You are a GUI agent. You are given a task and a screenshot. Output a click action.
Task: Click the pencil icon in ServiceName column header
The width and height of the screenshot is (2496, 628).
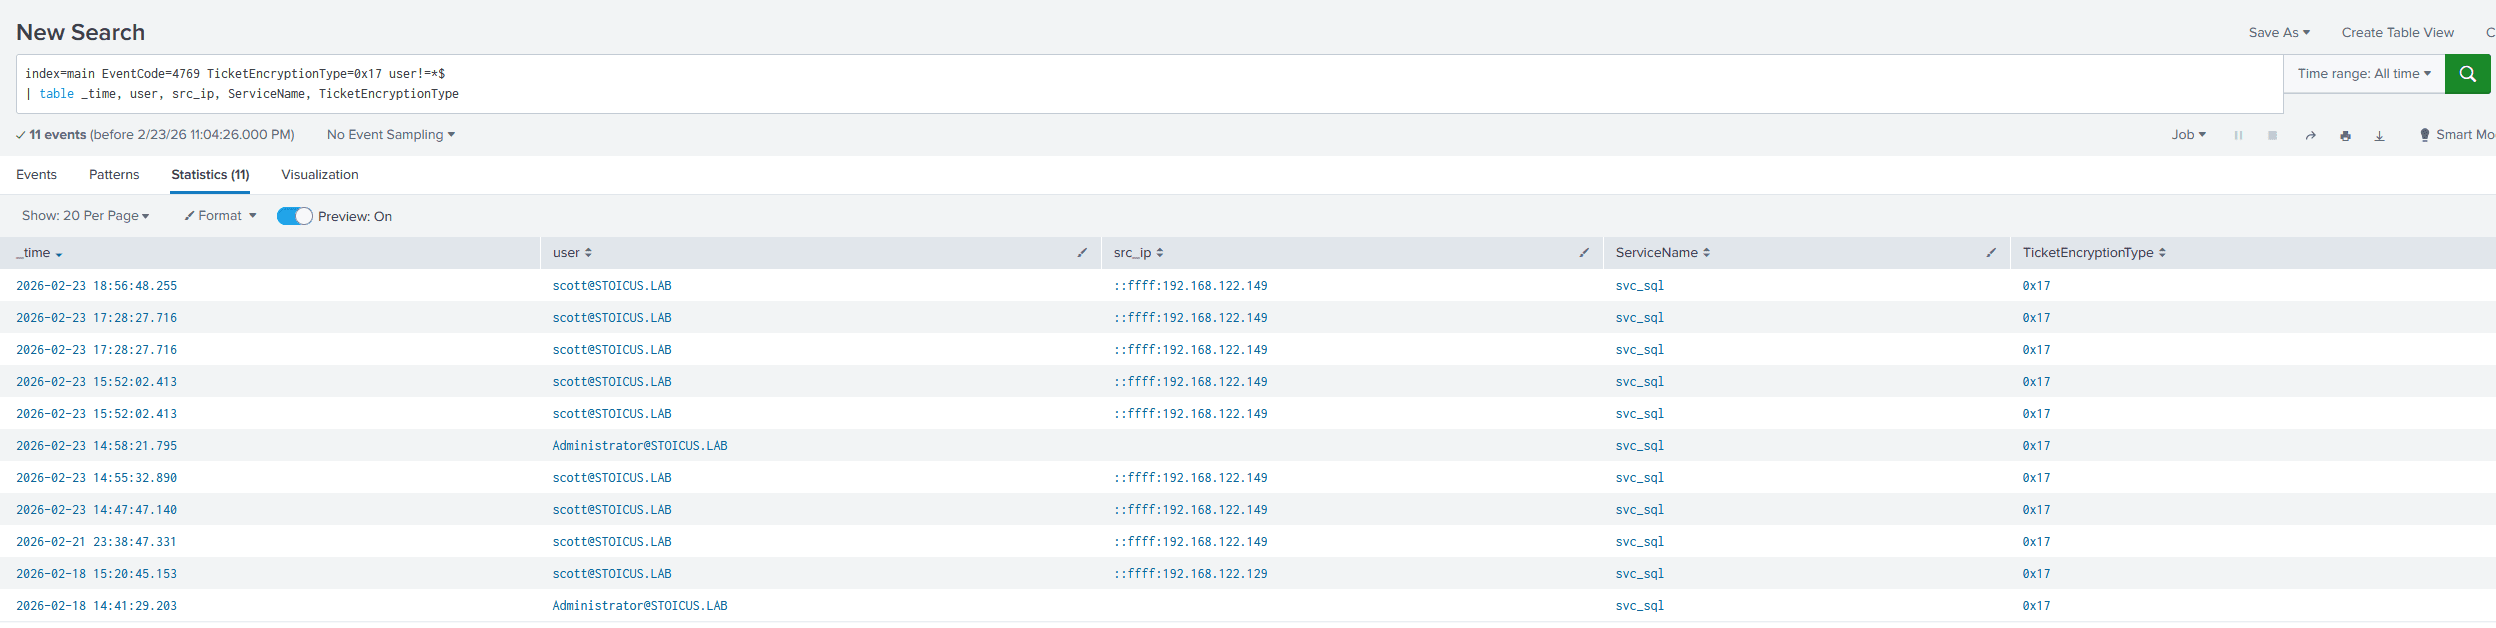pyautogui.click(x=1991, y=253)
